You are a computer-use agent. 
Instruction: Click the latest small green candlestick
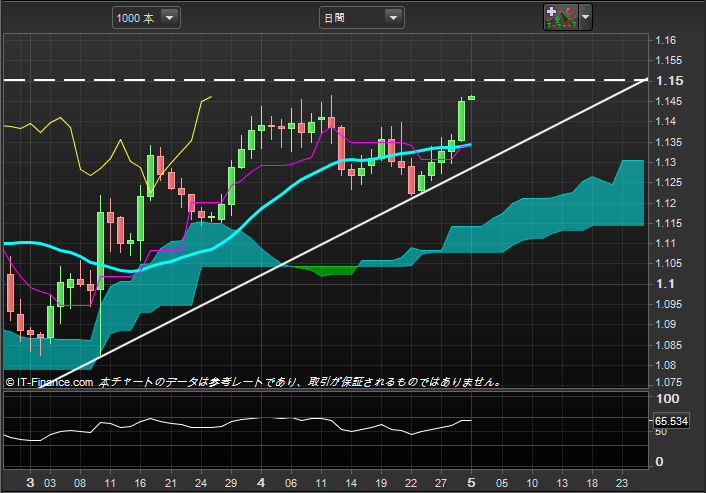click(x=471, y=98)
